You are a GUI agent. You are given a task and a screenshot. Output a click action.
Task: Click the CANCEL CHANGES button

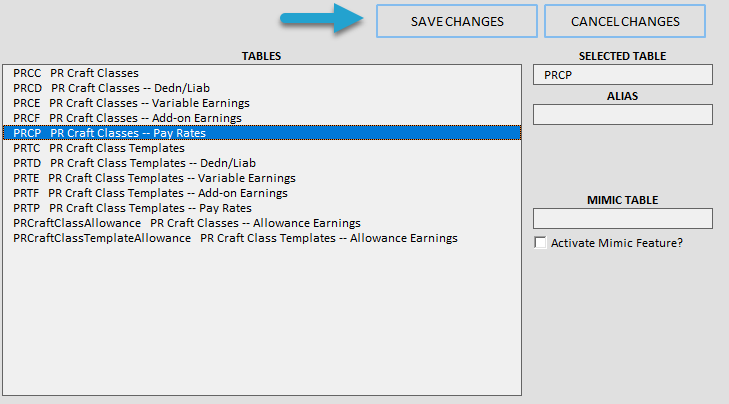coord(625,21)
